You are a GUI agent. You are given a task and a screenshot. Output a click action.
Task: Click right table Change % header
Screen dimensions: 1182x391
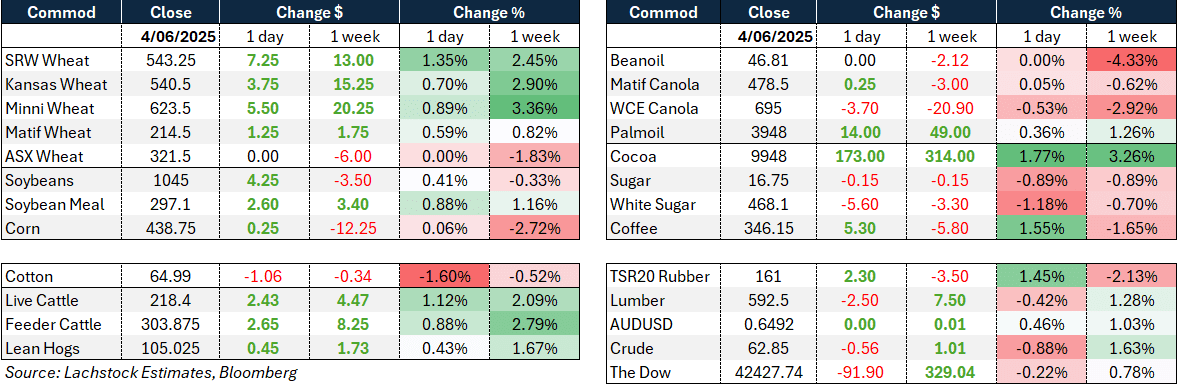click(1086, 12)
